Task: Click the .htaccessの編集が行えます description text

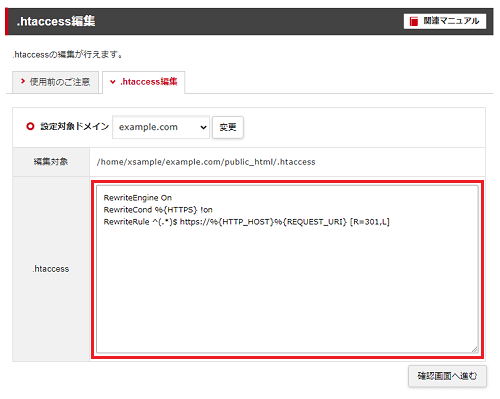Action: point(68,55)
